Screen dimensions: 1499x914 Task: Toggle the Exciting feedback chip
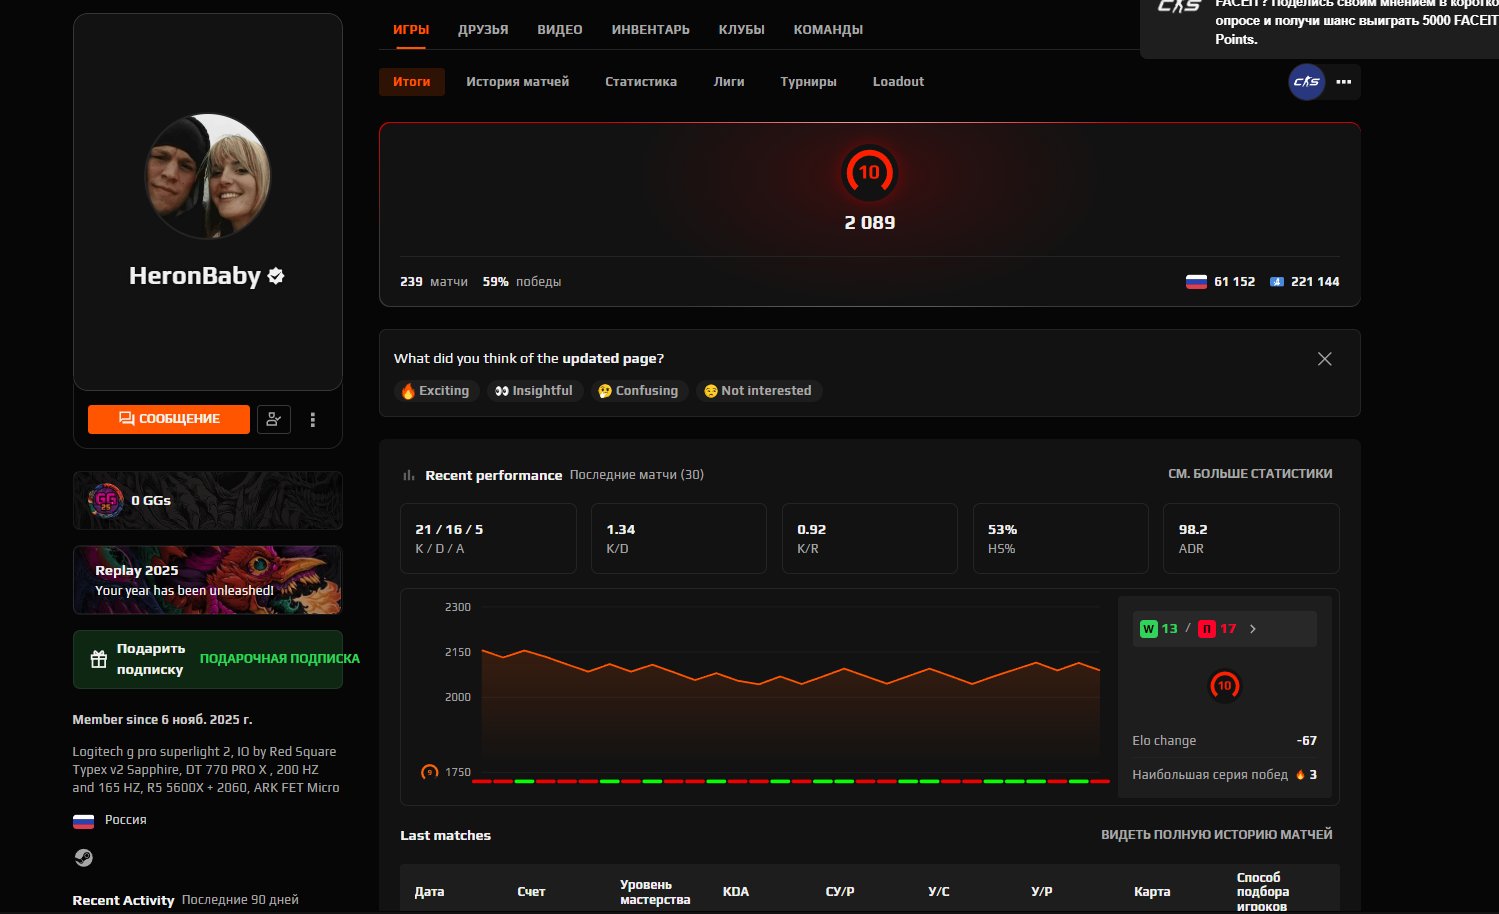click(x=436, y=391)
